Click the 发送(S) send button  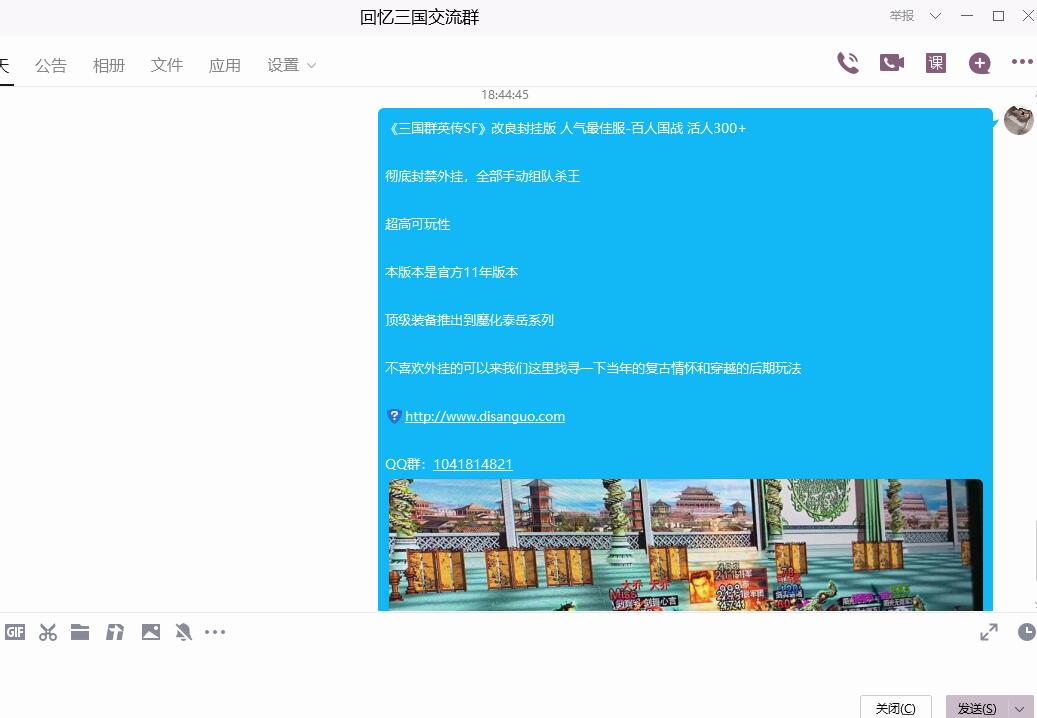point(977,707)
